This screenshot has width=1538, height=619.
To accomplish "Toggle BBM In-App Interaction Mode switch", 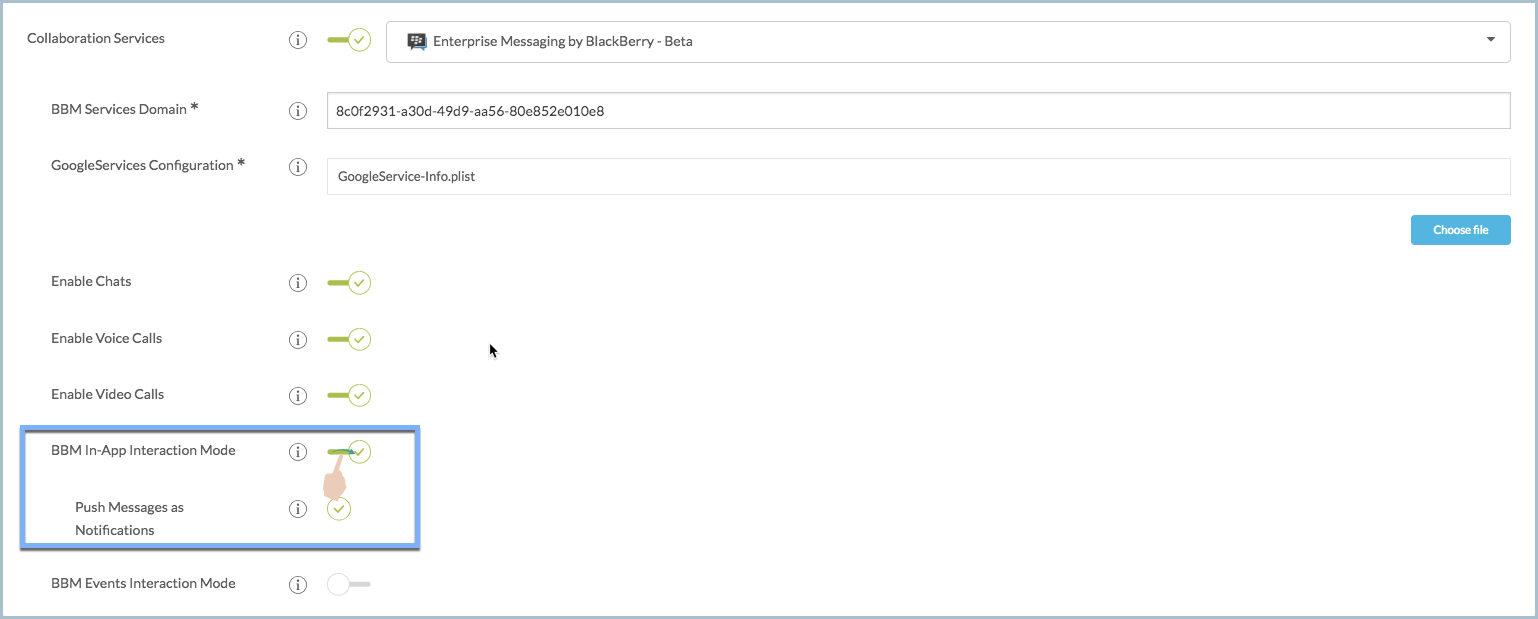I will [349, 452].
